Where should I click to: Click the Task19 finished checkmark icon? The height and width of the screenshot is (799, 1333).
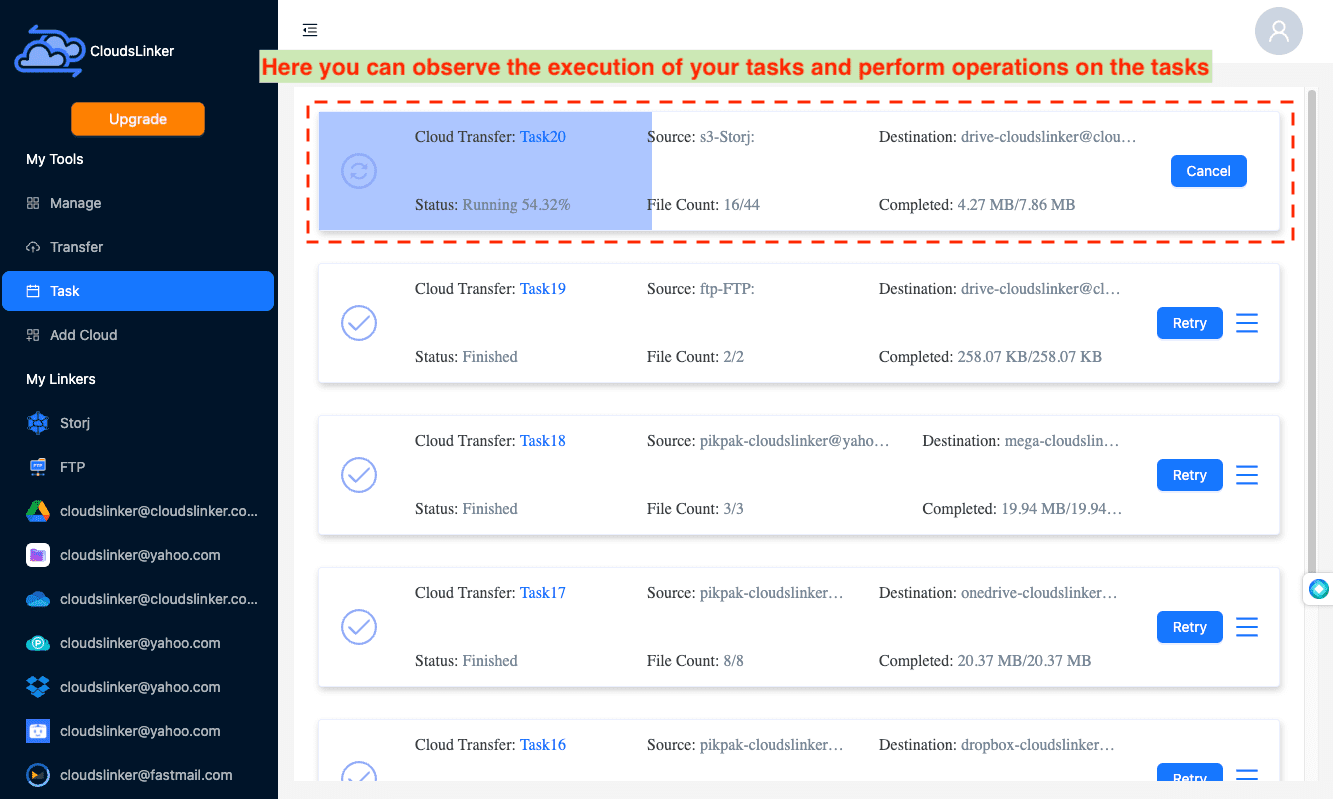tap(359, 323)
